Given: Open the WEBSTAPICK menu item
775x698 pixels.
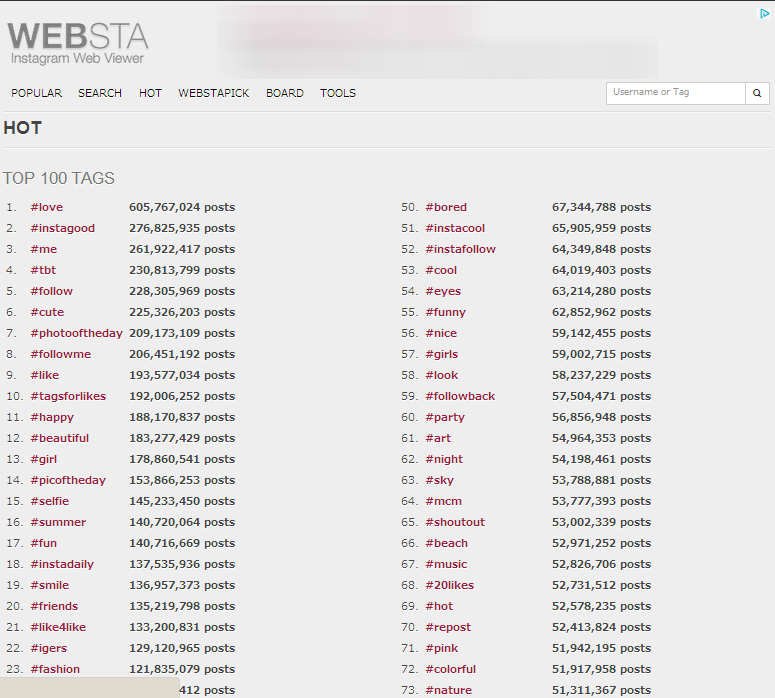Looking at the screenshot, I should pos(213,93).
